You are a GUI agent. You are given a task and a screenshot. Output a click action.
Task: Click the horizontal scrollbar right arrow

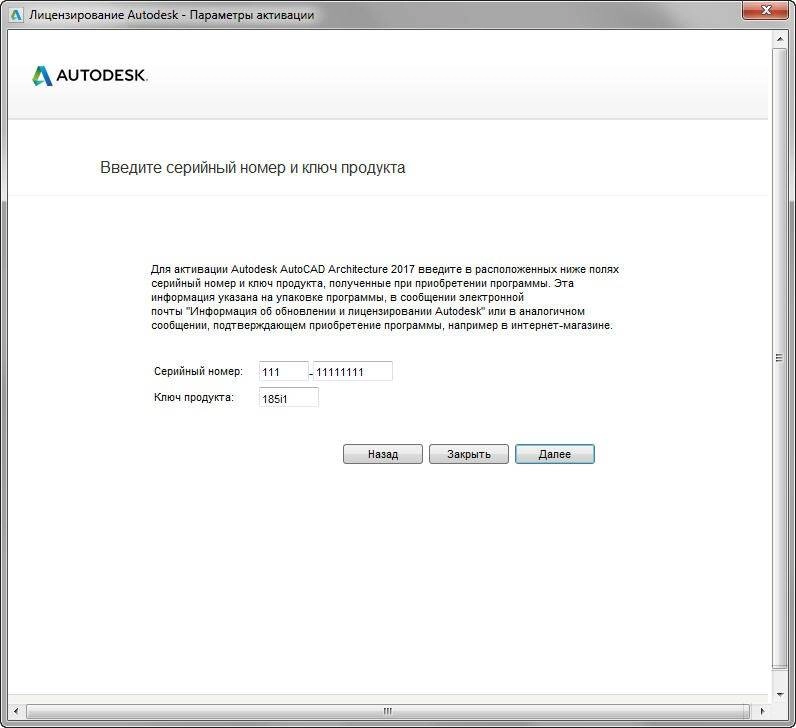tap(762, 711)
